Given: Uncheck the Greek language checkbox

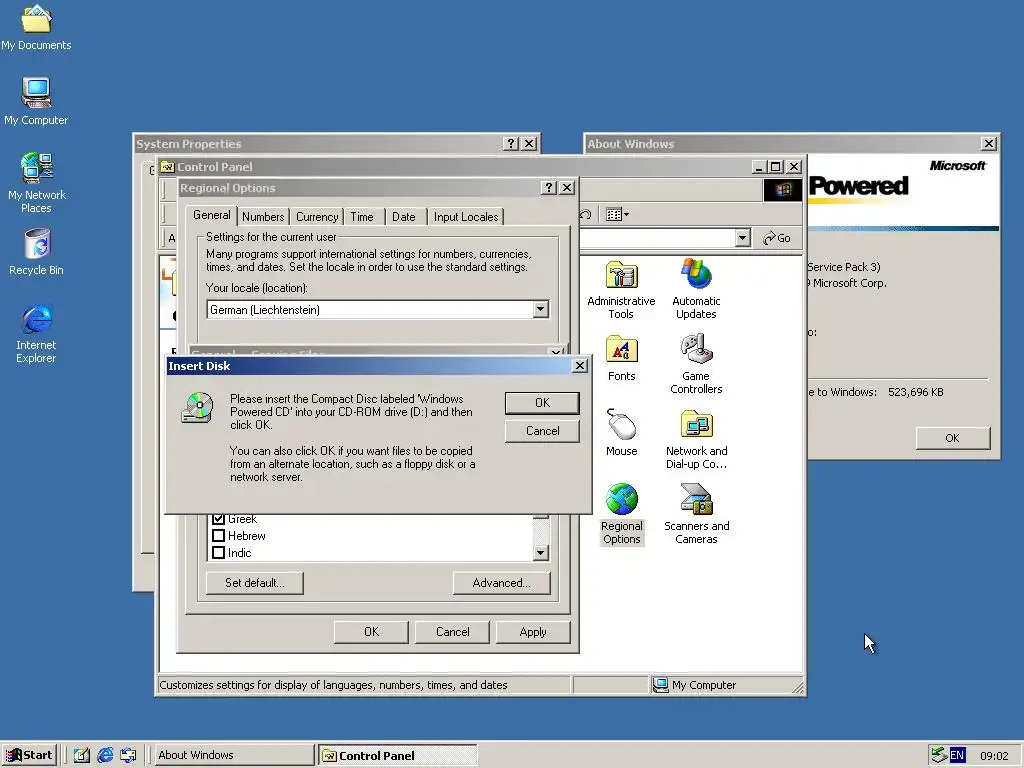Looking at the screenshot, I should [219, 519].
